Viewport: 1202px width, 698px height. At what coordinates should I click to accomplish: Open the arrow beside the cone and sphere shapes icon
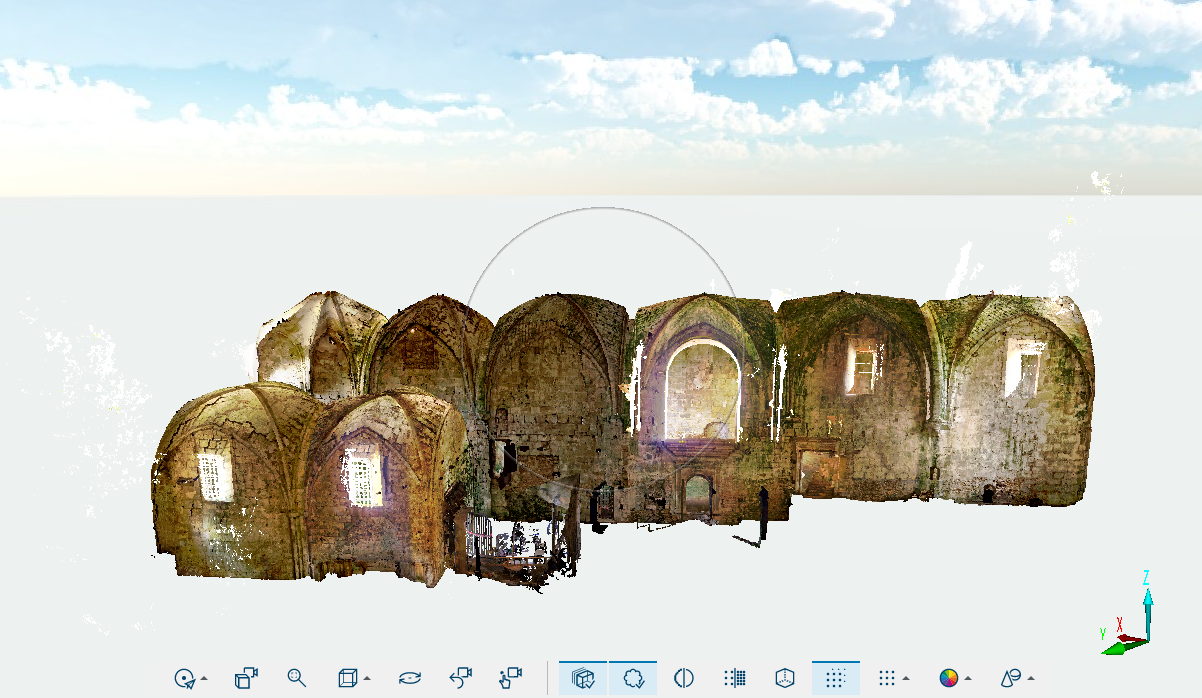click(x=1030, y=679)
